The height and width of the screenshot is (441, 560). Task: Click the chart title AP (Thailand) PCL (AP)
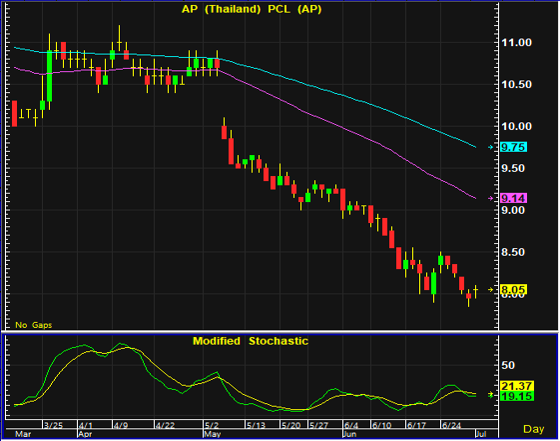tap(251, 9)
